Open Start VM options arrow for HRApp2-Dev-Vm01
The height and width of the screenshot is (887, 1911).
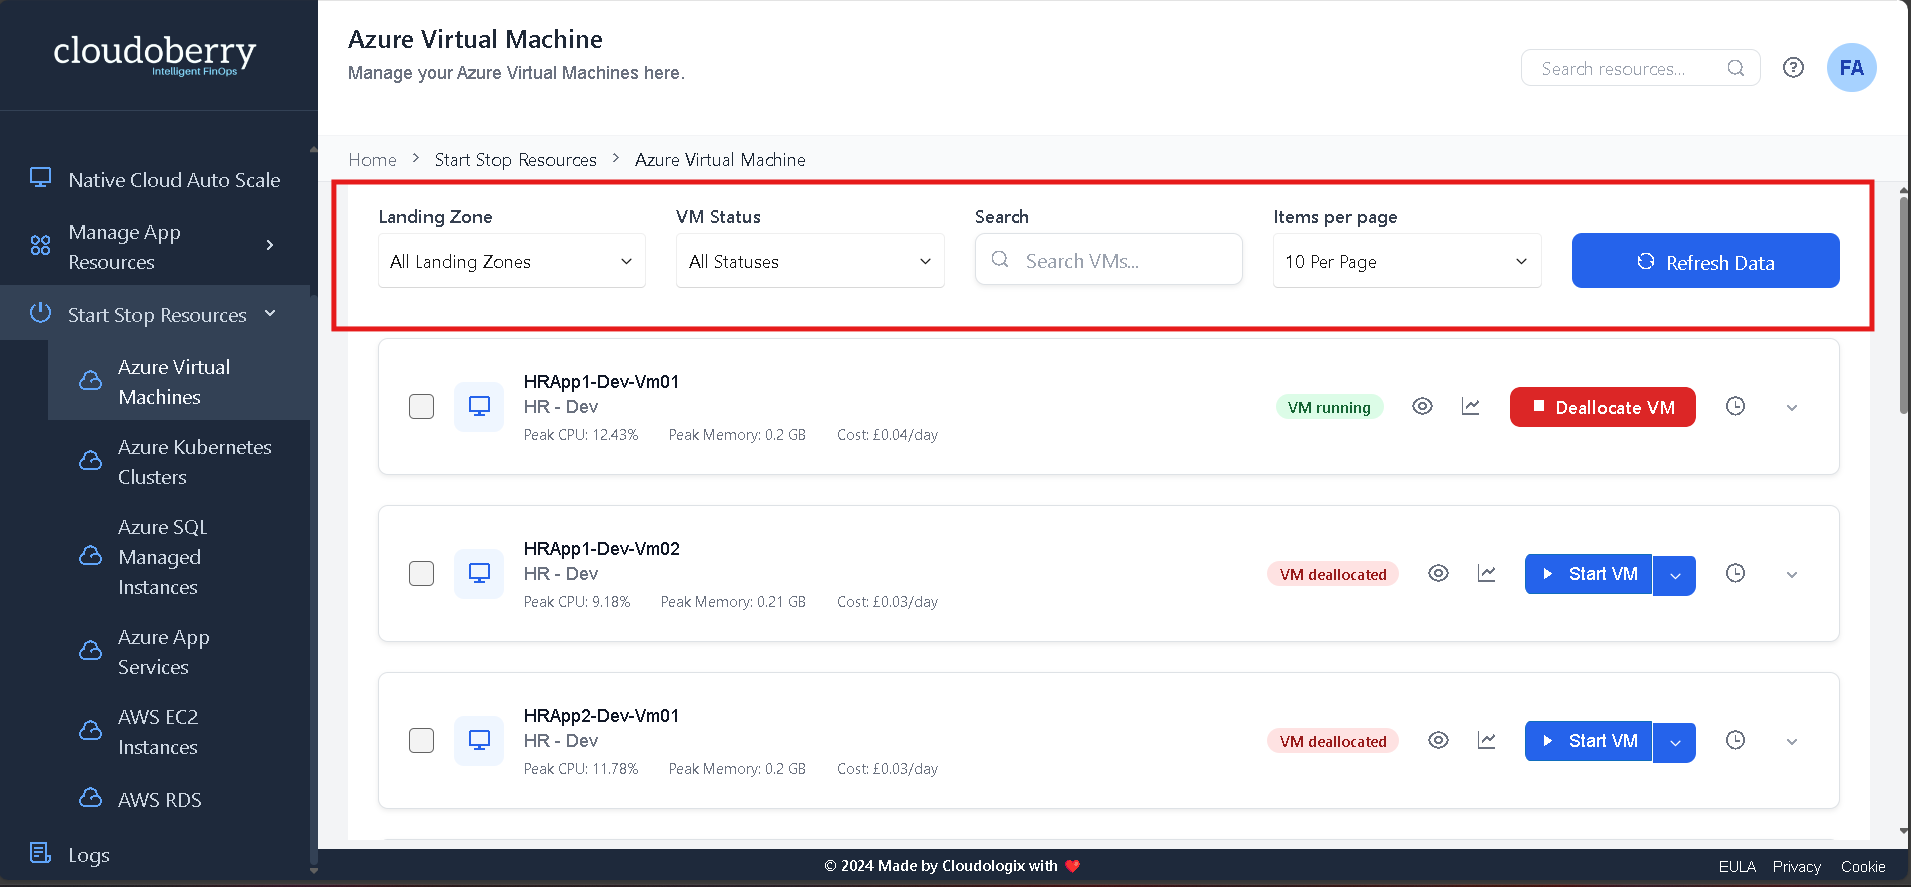[1675, 742]
